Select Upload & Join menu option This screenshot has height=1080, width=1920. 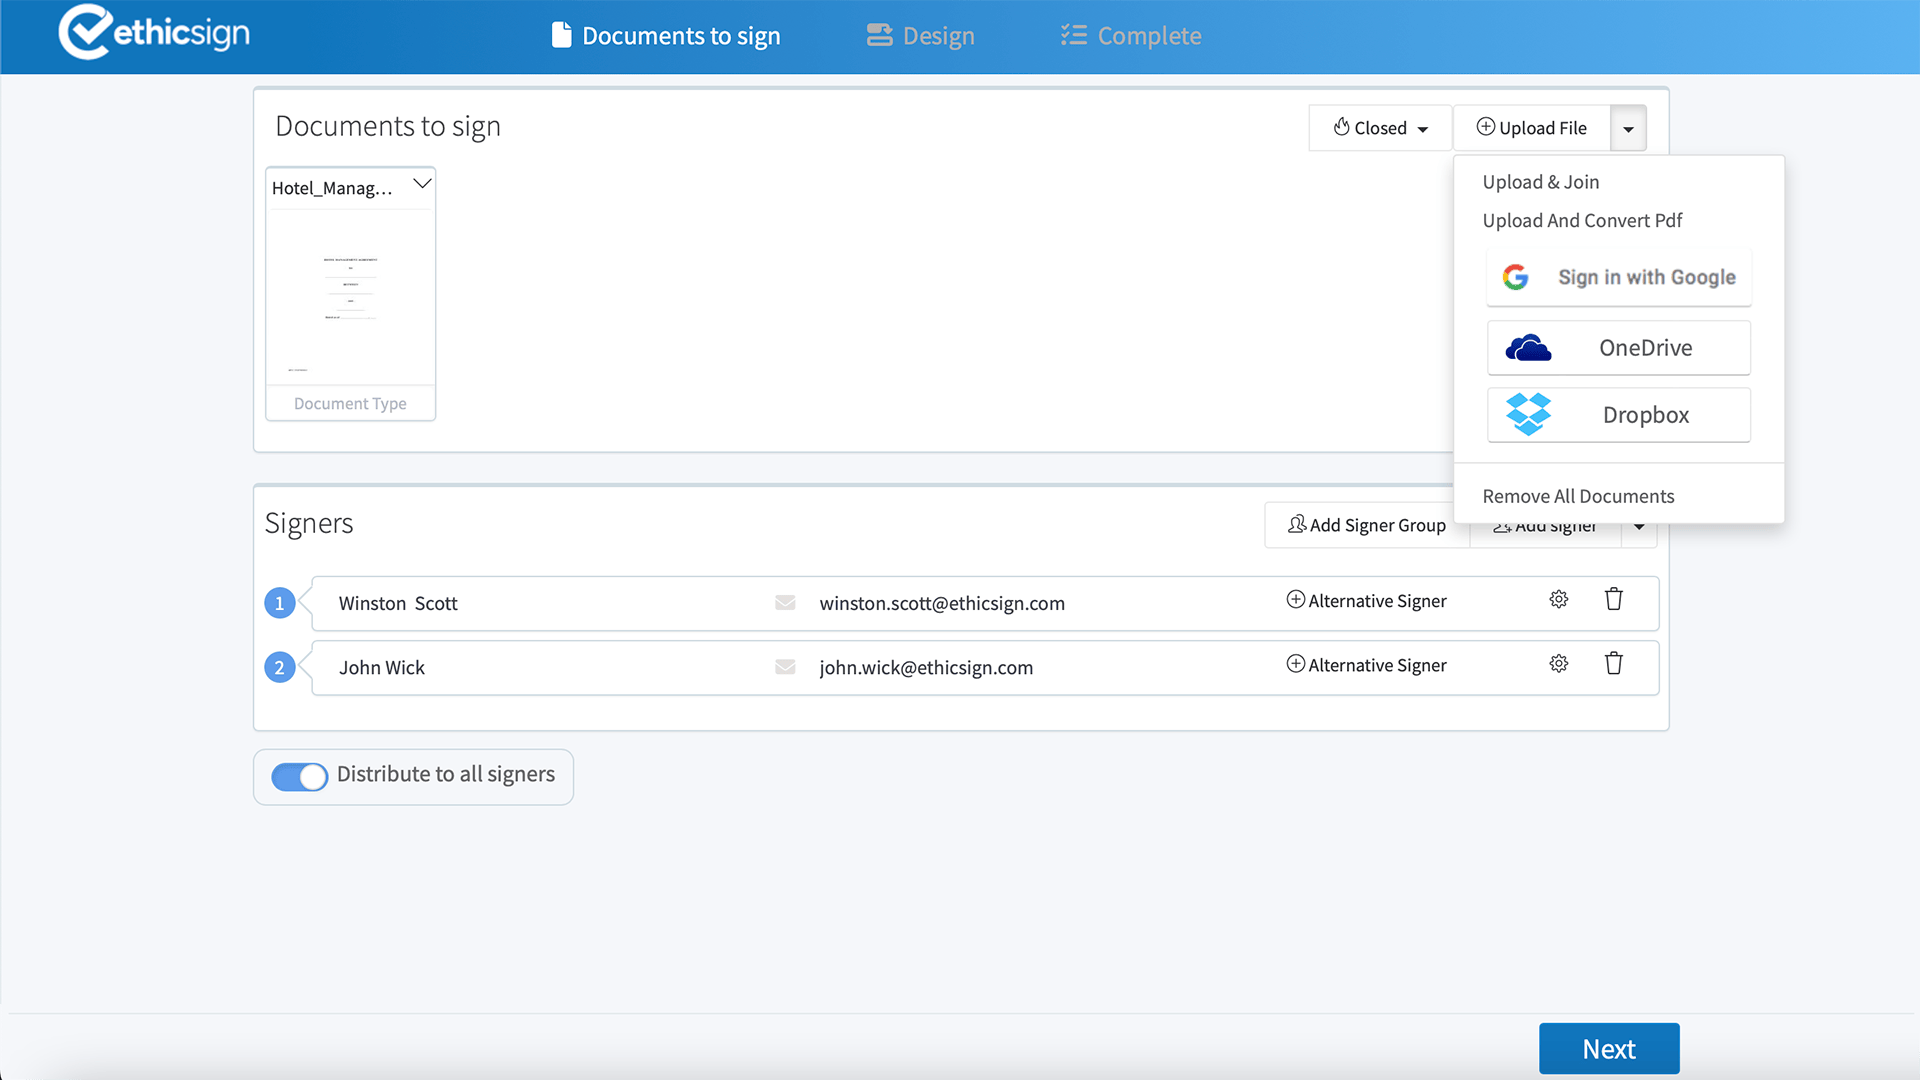(x=1540, y=182)
